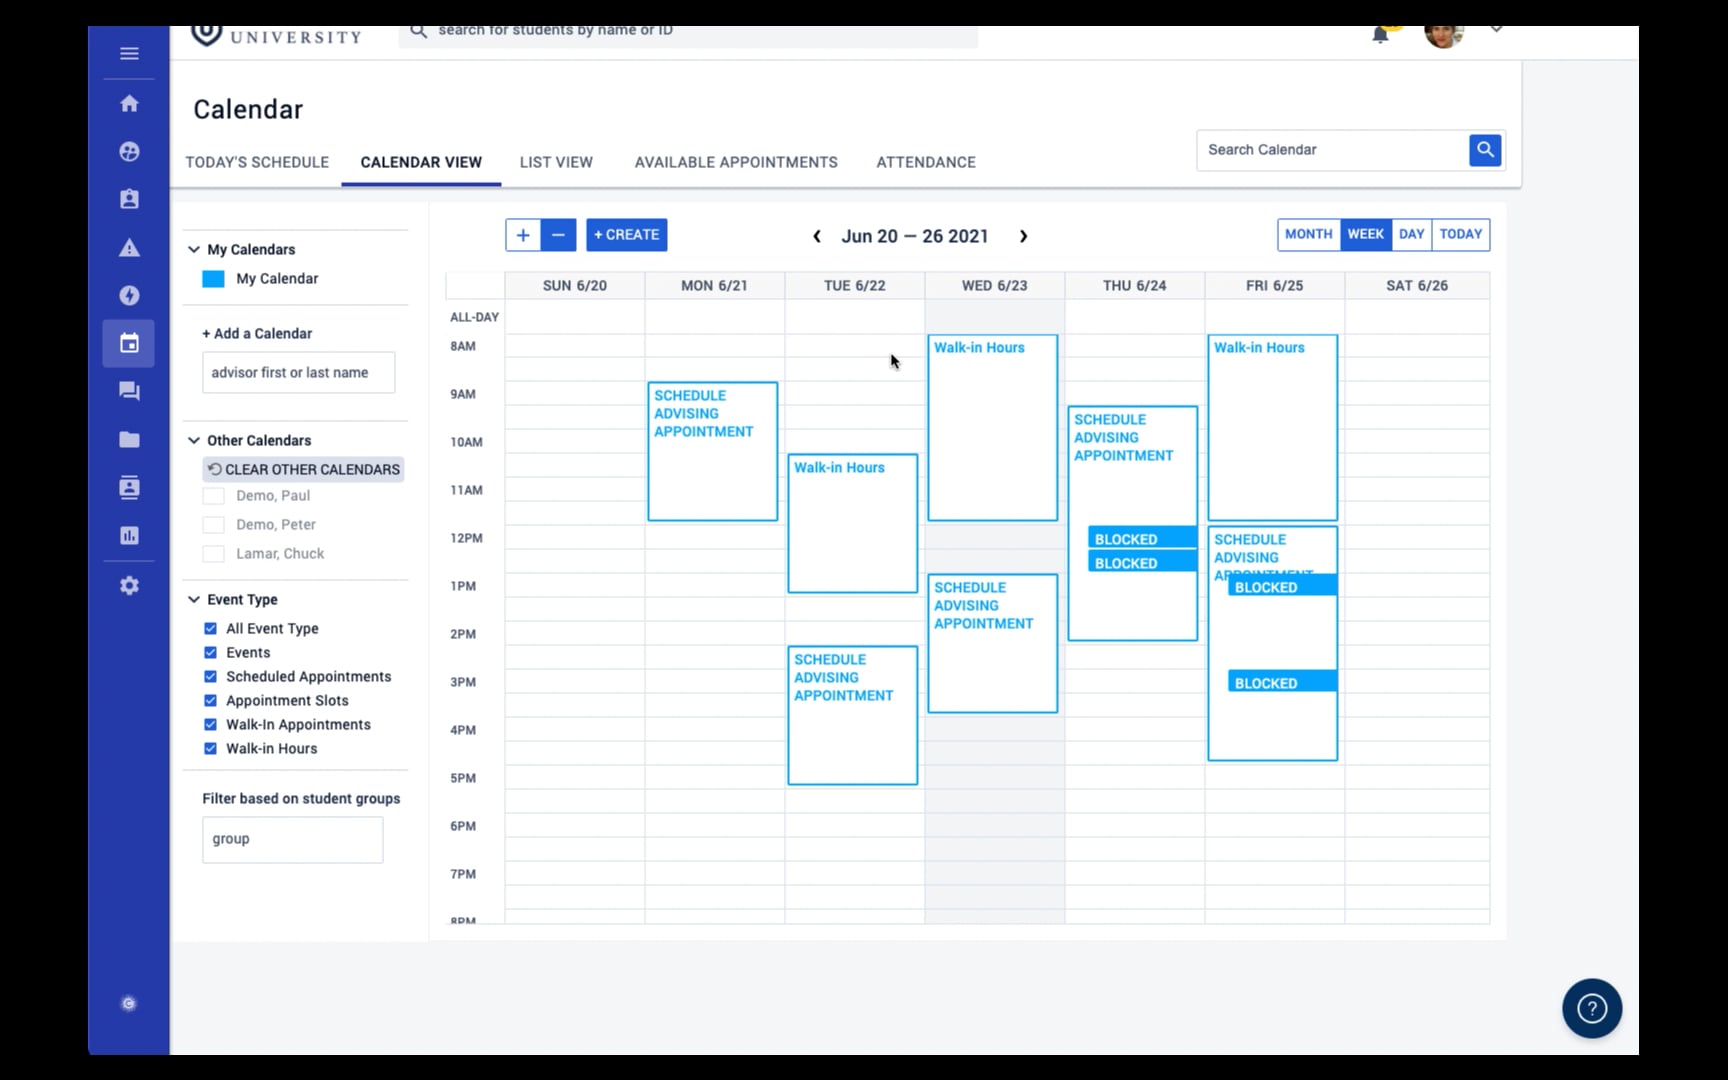Collapse the Event Type section

192,599
